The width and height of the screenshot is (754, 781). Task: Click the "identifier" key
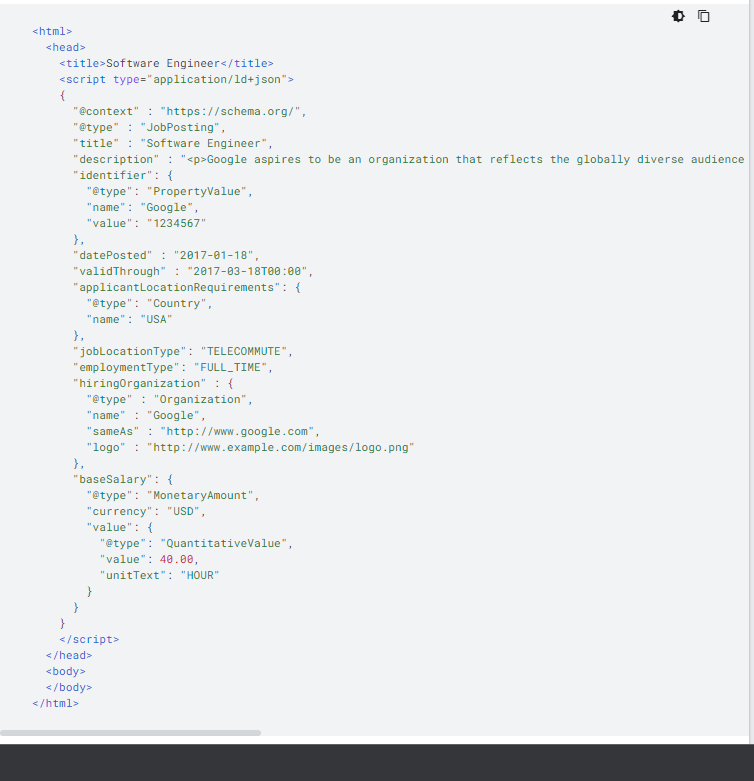pos(113,175)
